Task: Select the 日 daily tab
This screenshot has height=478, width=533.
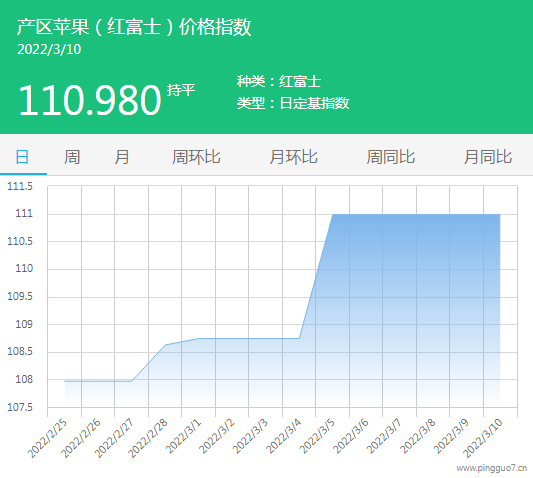Action: (x=22, y=157)
